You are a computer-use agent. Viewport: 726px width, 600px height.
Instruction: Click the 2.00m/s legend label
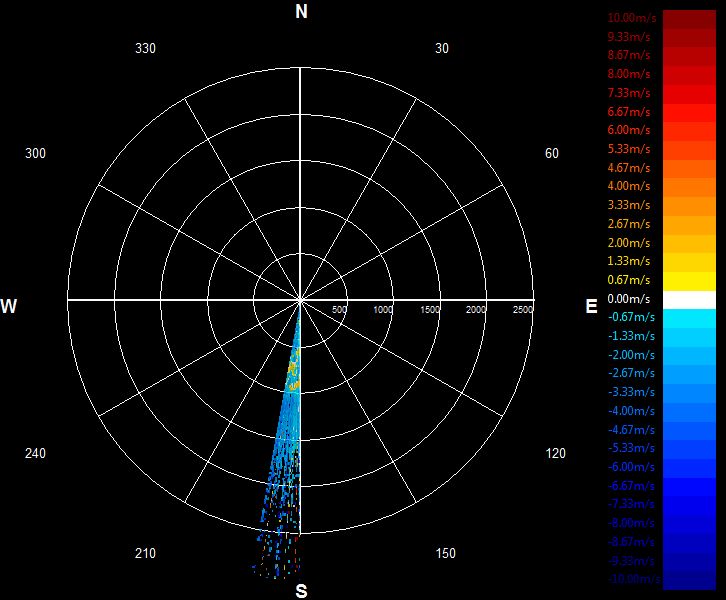[x=629, y=243]
